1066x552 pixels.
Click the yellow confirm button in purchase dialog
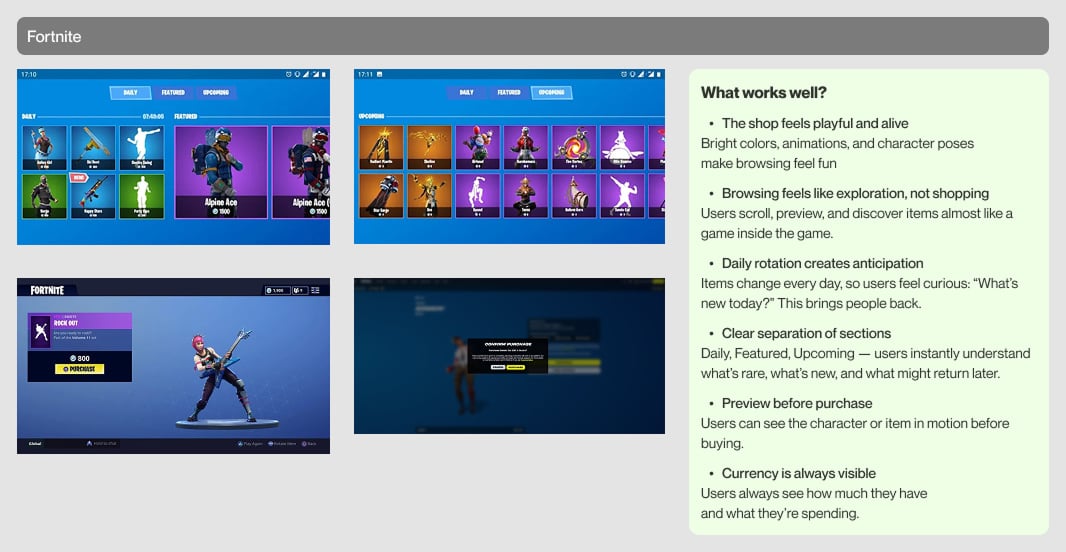tap(516, 367)
